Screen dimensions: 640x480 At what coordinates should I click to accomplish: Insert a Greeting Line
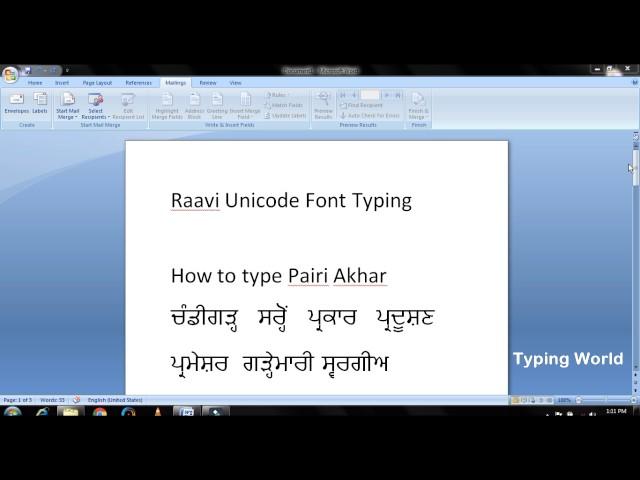coord(217,106)
